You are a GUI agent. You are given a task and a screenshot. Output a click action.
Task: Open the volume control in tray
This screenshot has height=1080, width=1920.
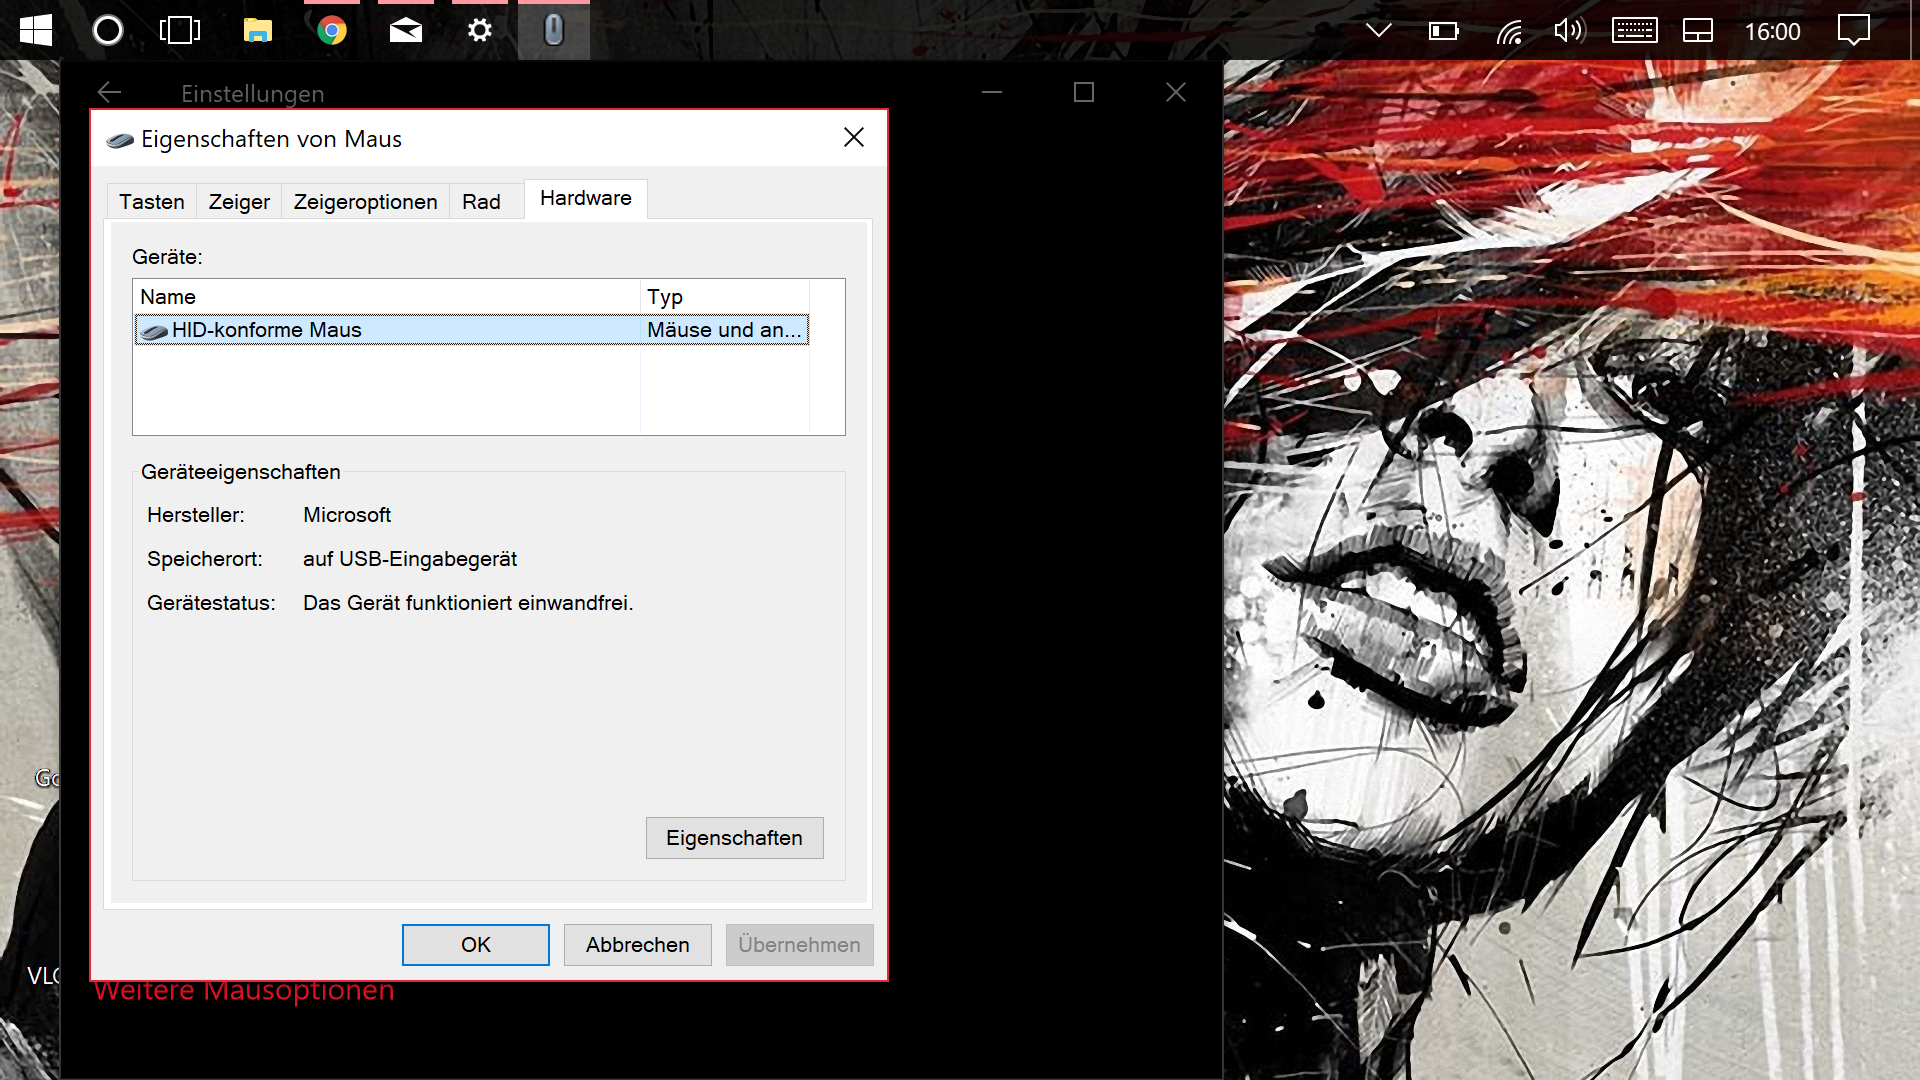click(1569, 30)
